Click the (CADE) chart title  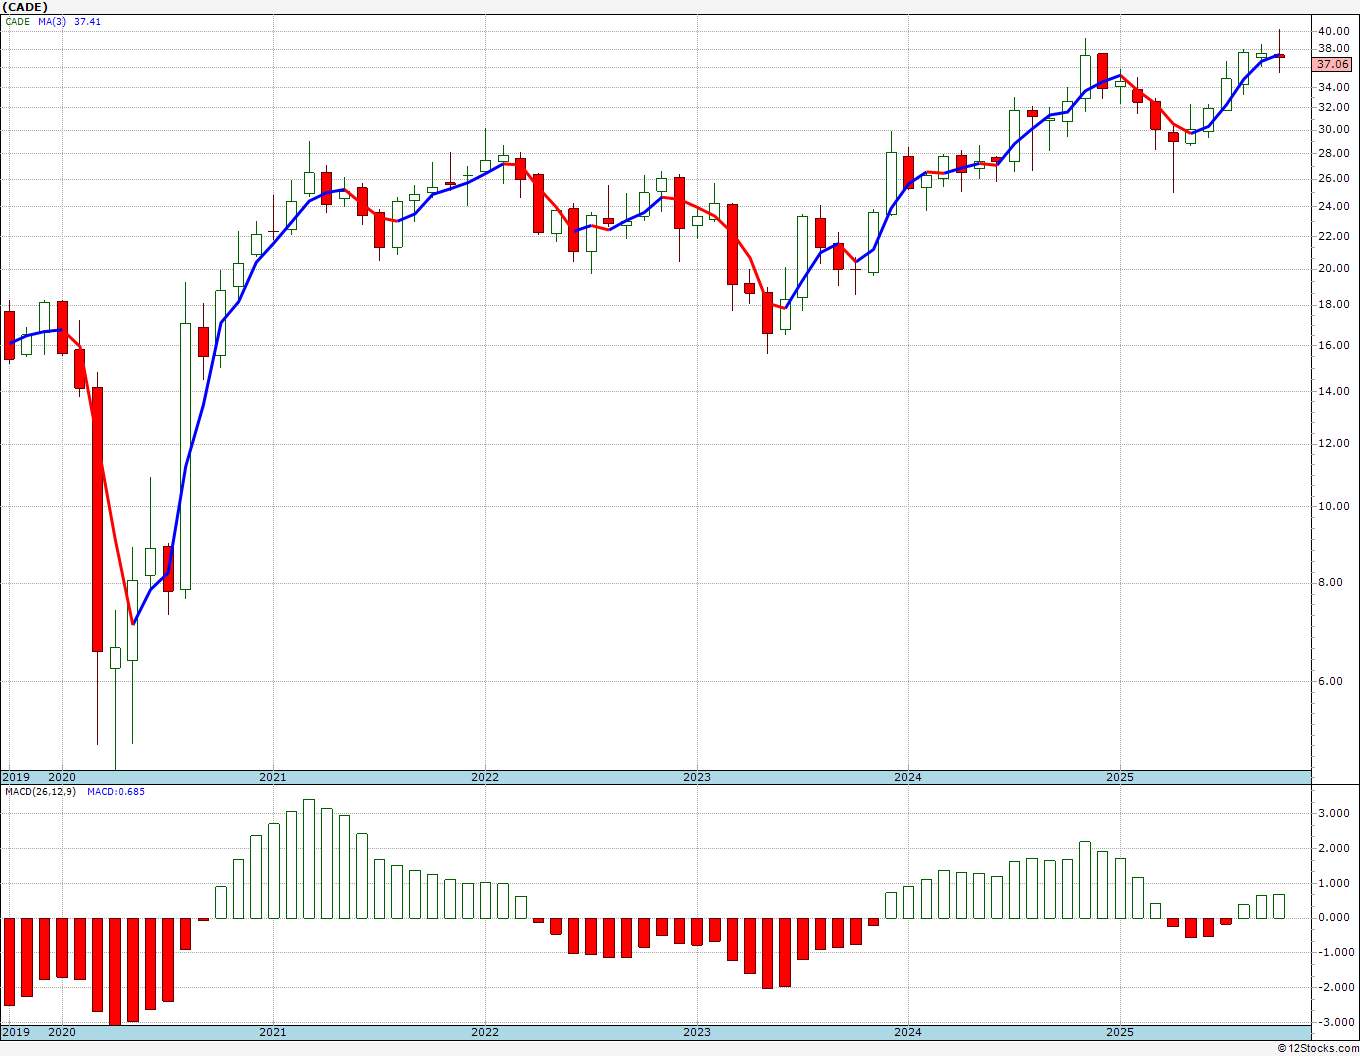click(x=24, y=7)
